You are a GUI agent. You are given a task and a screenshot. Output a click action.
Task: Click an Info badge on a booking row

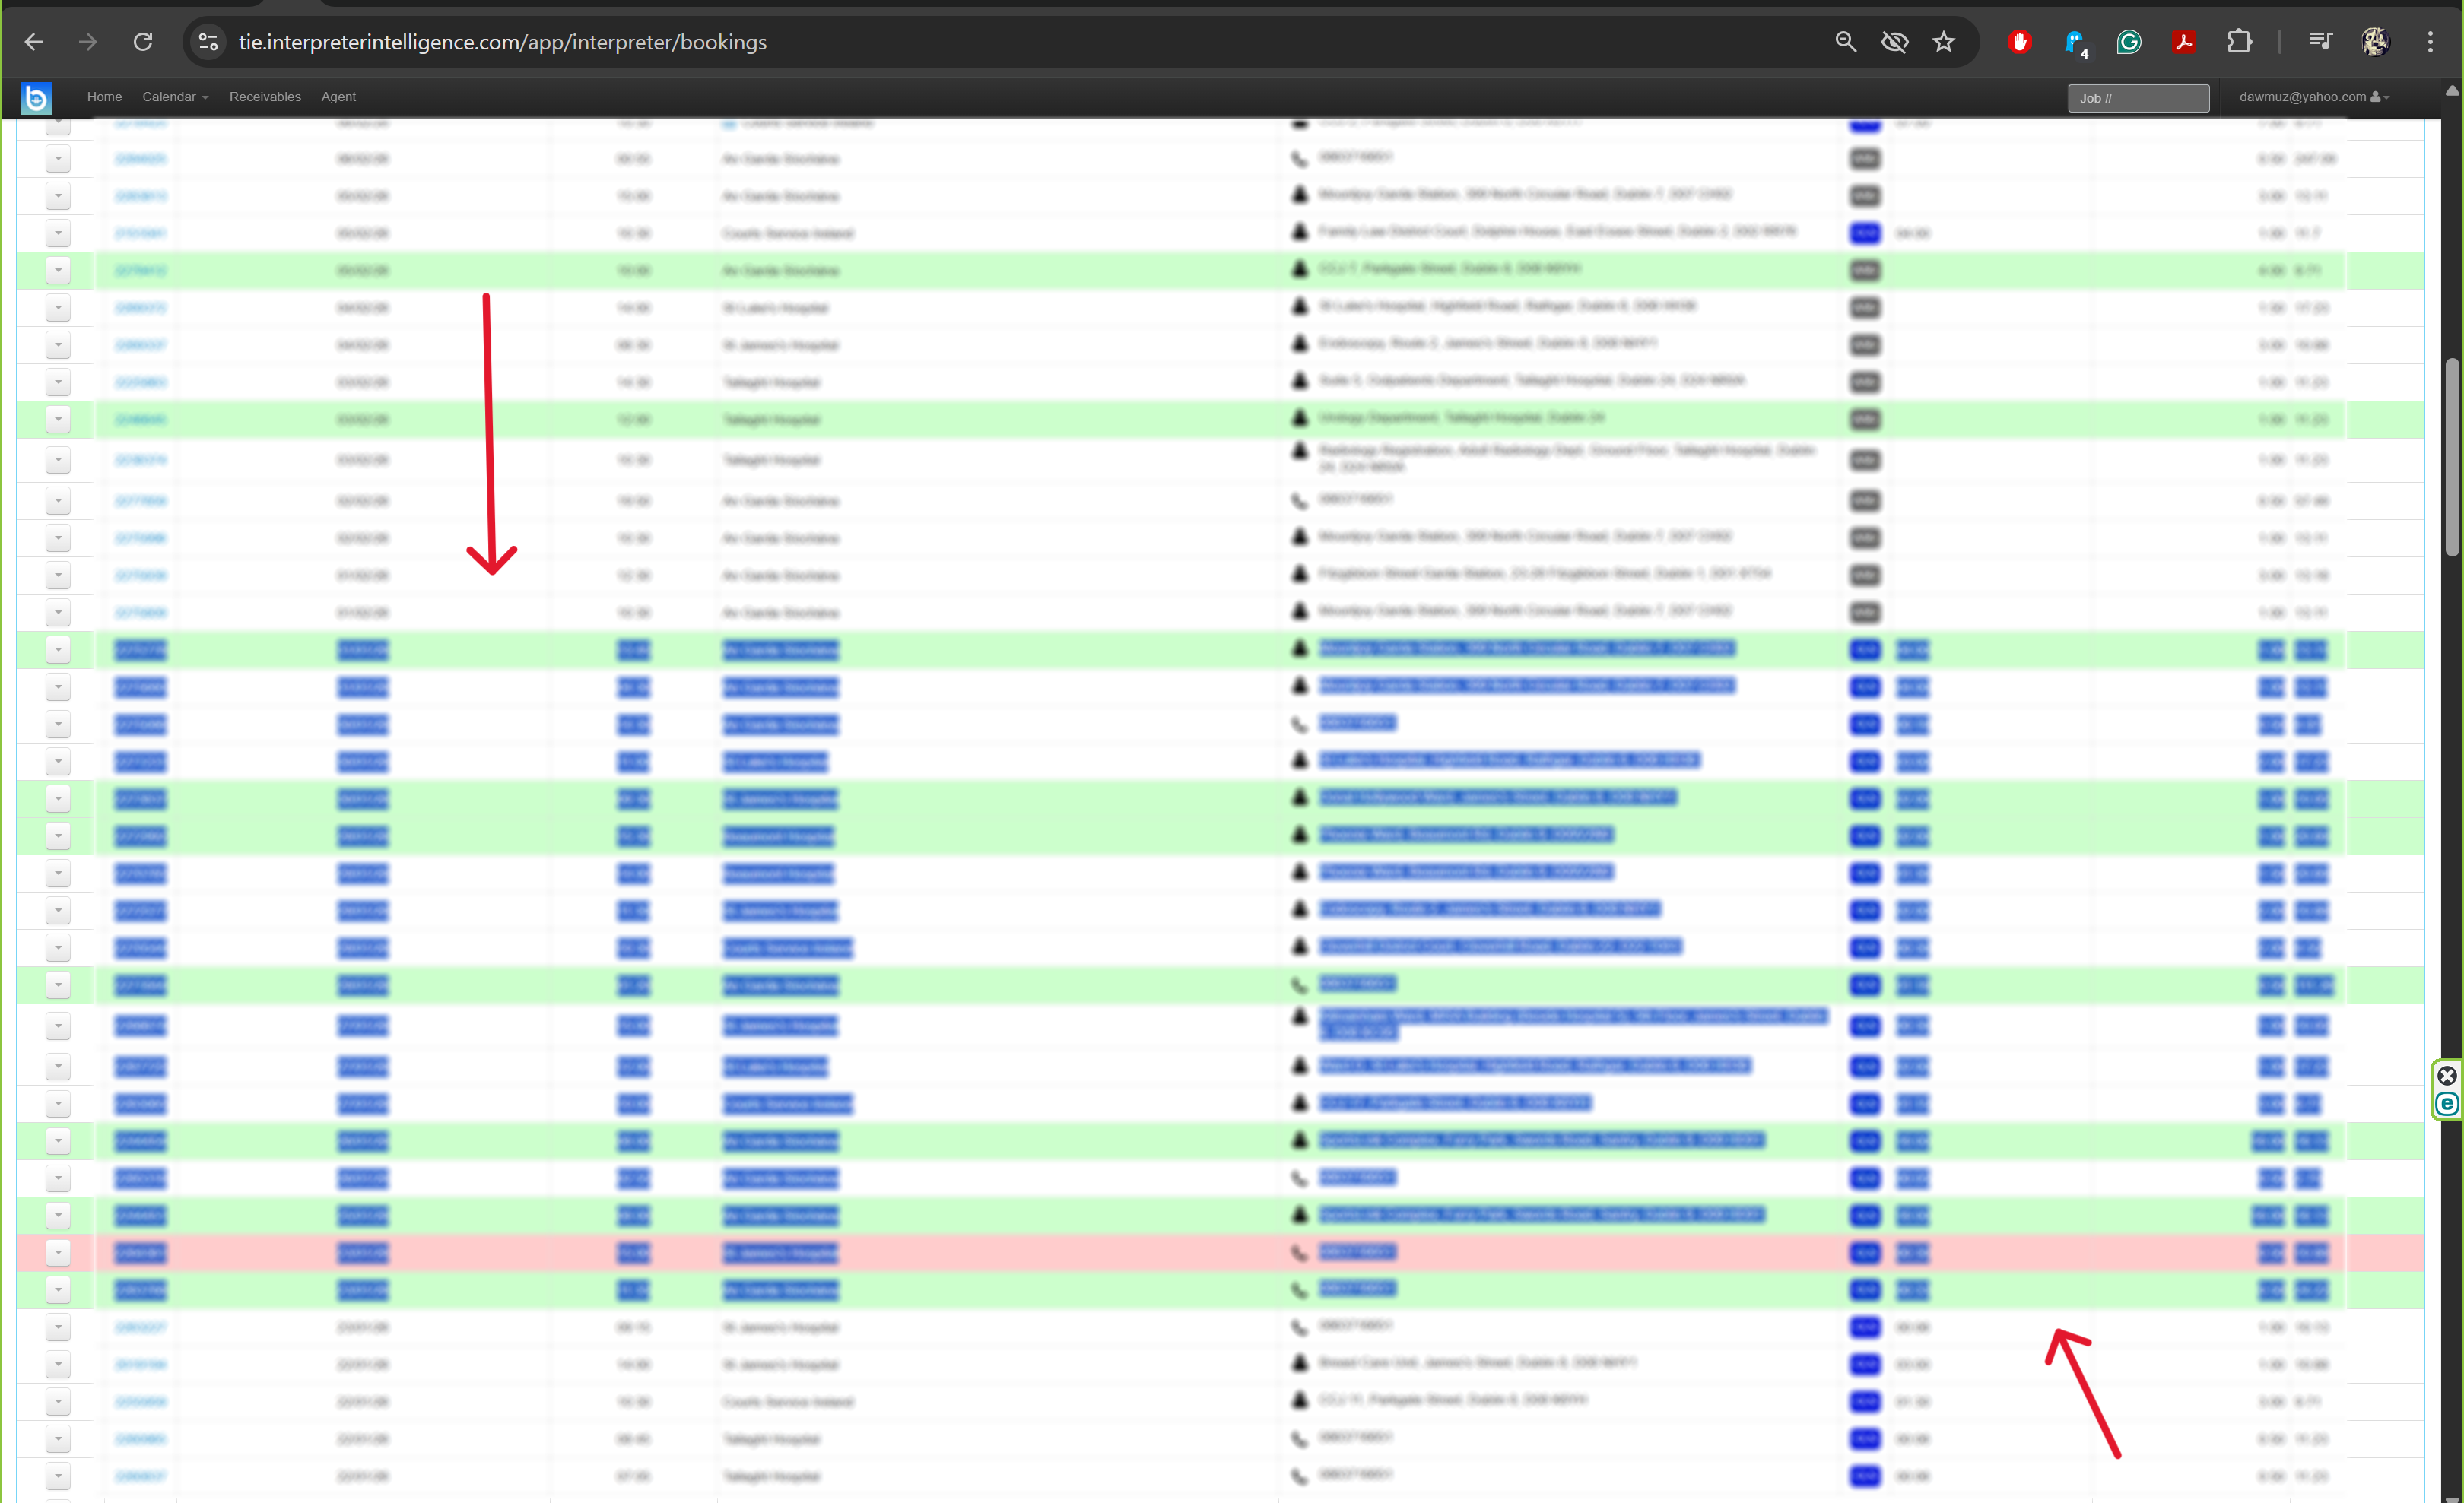click(x=1864, y=158)
